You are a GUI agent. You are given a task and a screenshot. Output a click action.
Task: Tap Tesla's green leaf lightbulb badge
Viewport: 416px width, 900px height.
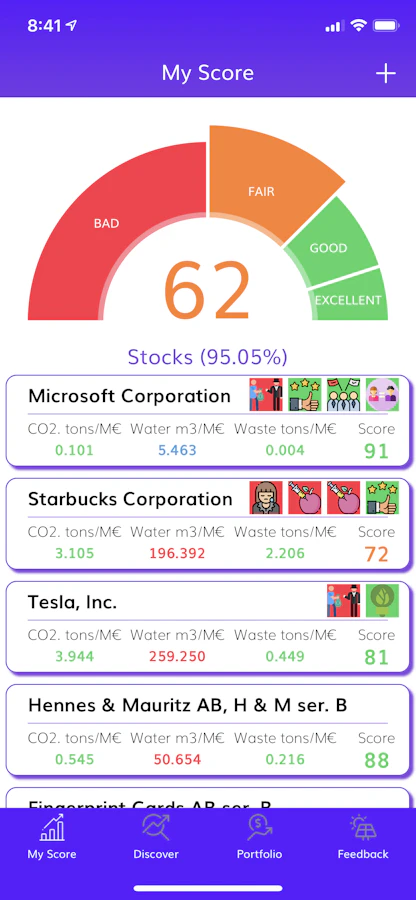click(x=382, y=600)
